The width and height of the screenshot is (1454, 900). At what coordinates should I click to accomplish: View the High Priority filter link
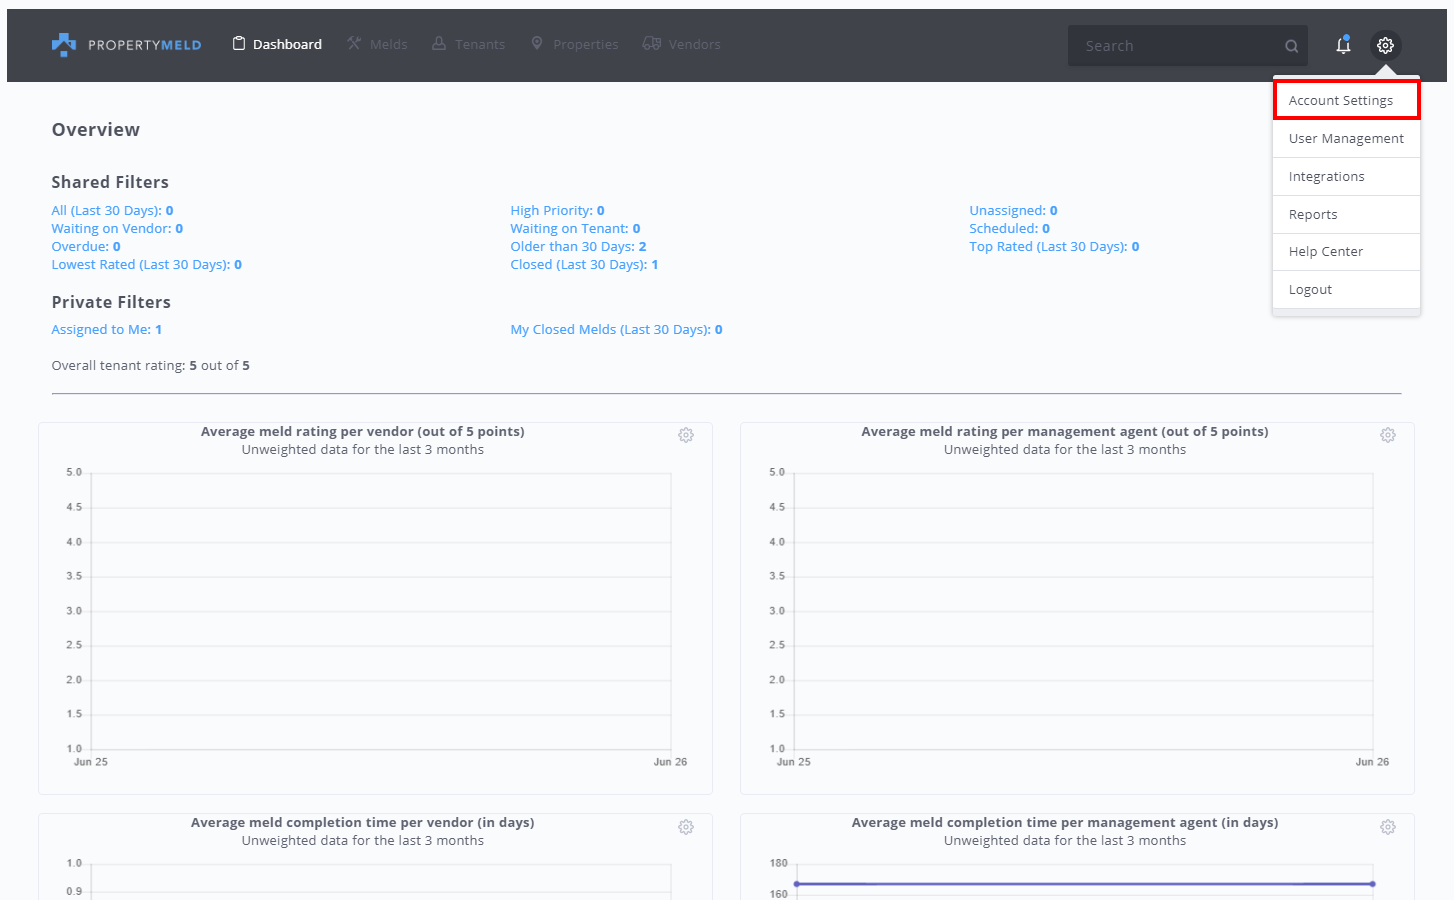pos(557,210)
